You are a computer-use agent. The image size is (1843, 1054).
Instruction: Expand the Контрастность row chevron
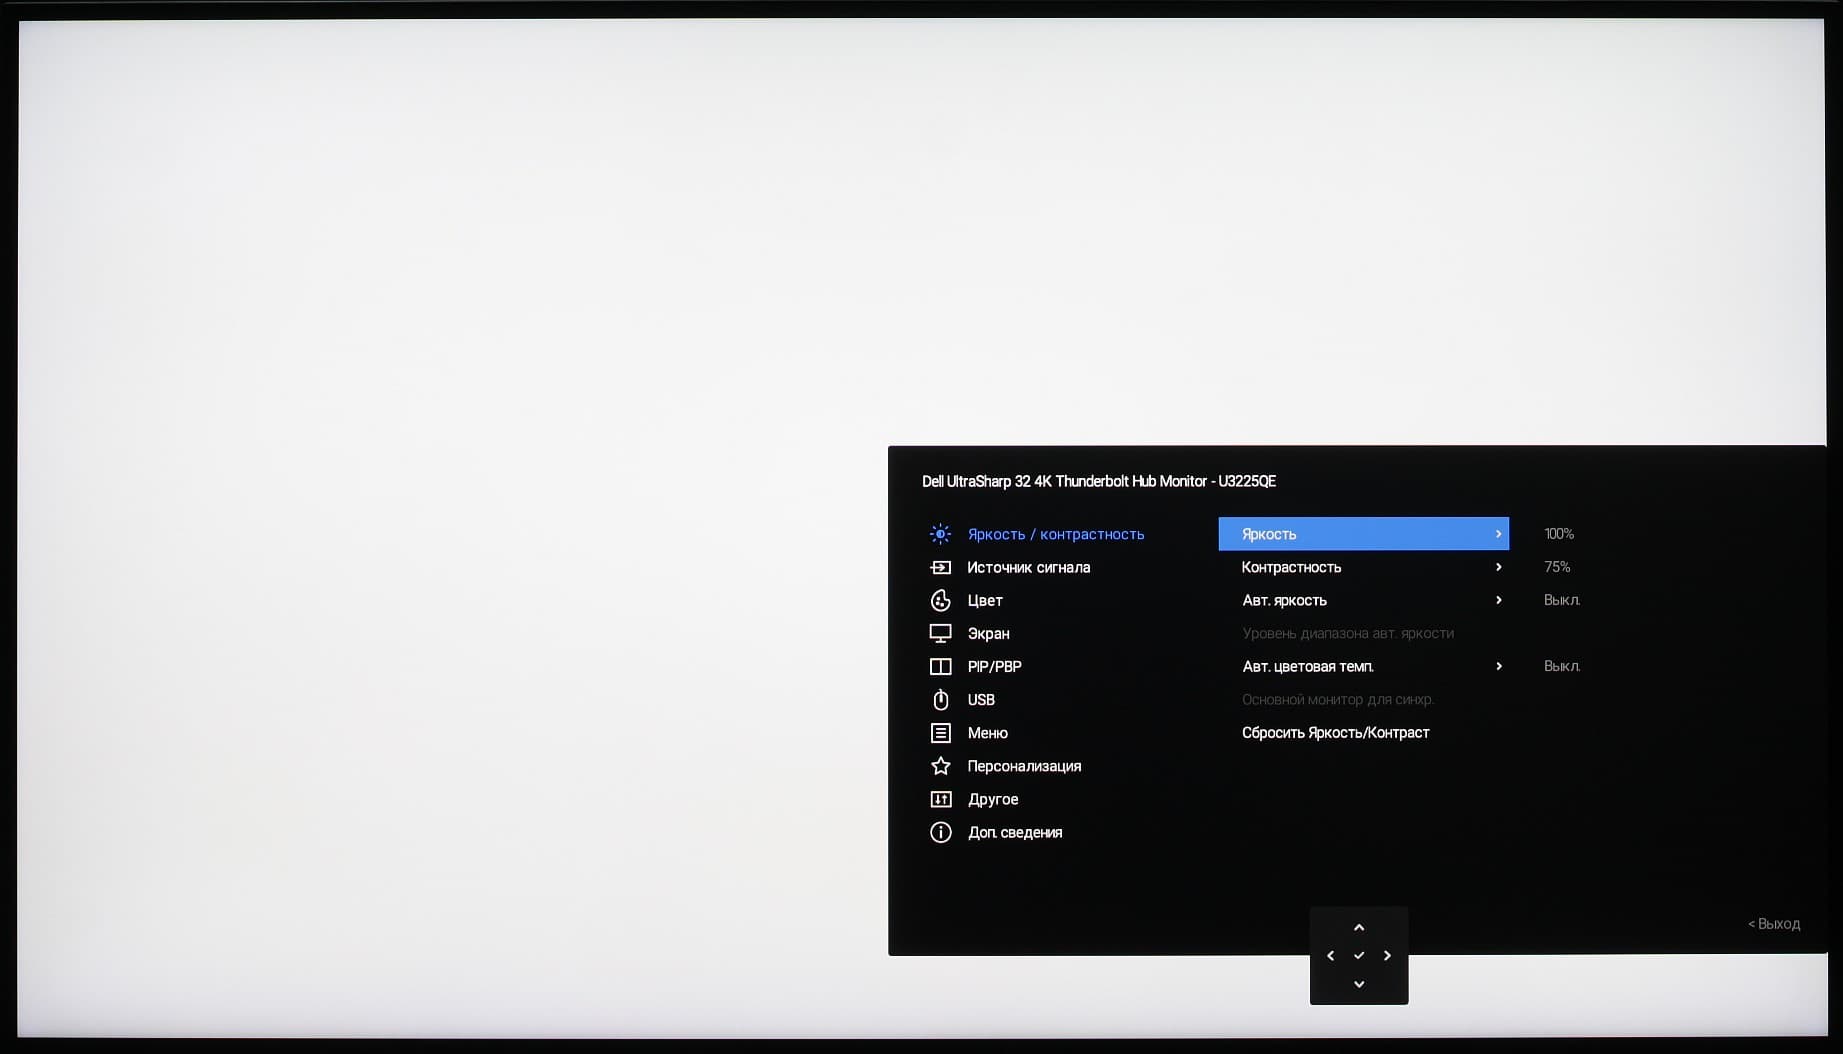click(1498, 567)
